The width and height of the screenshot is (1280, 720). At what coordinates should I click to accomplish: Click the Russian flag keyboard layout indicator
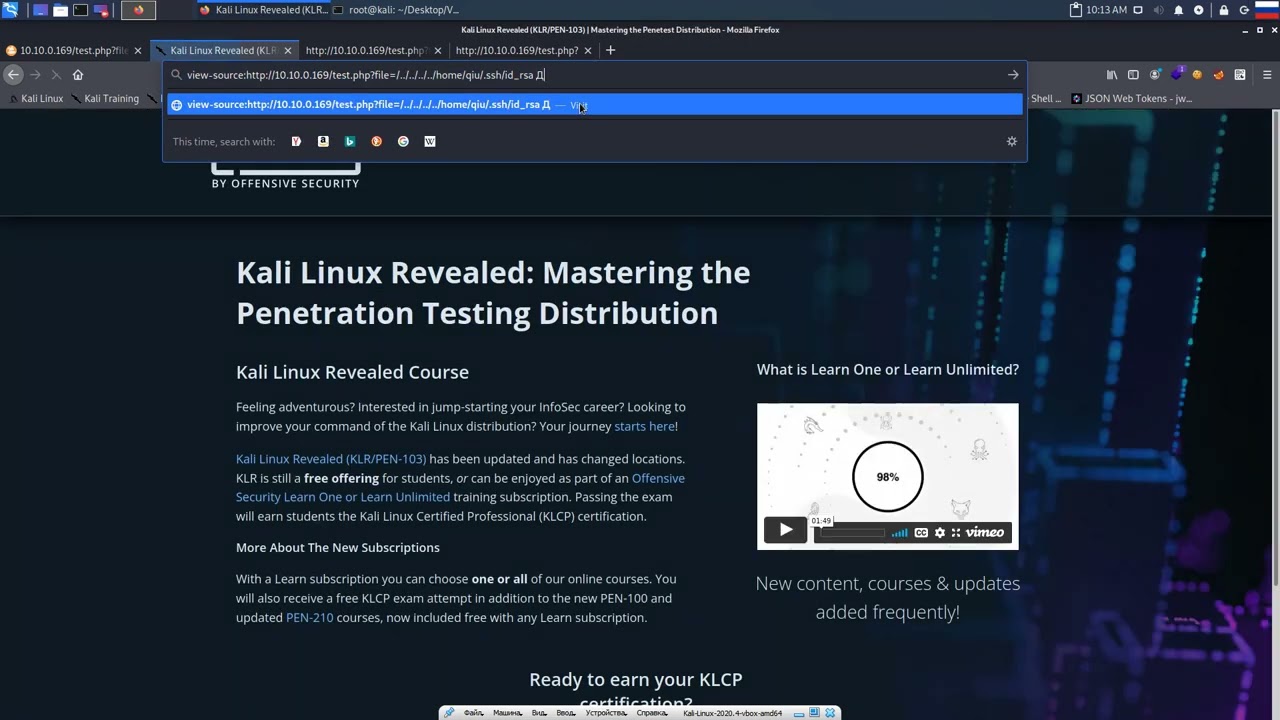(1267, 10)
